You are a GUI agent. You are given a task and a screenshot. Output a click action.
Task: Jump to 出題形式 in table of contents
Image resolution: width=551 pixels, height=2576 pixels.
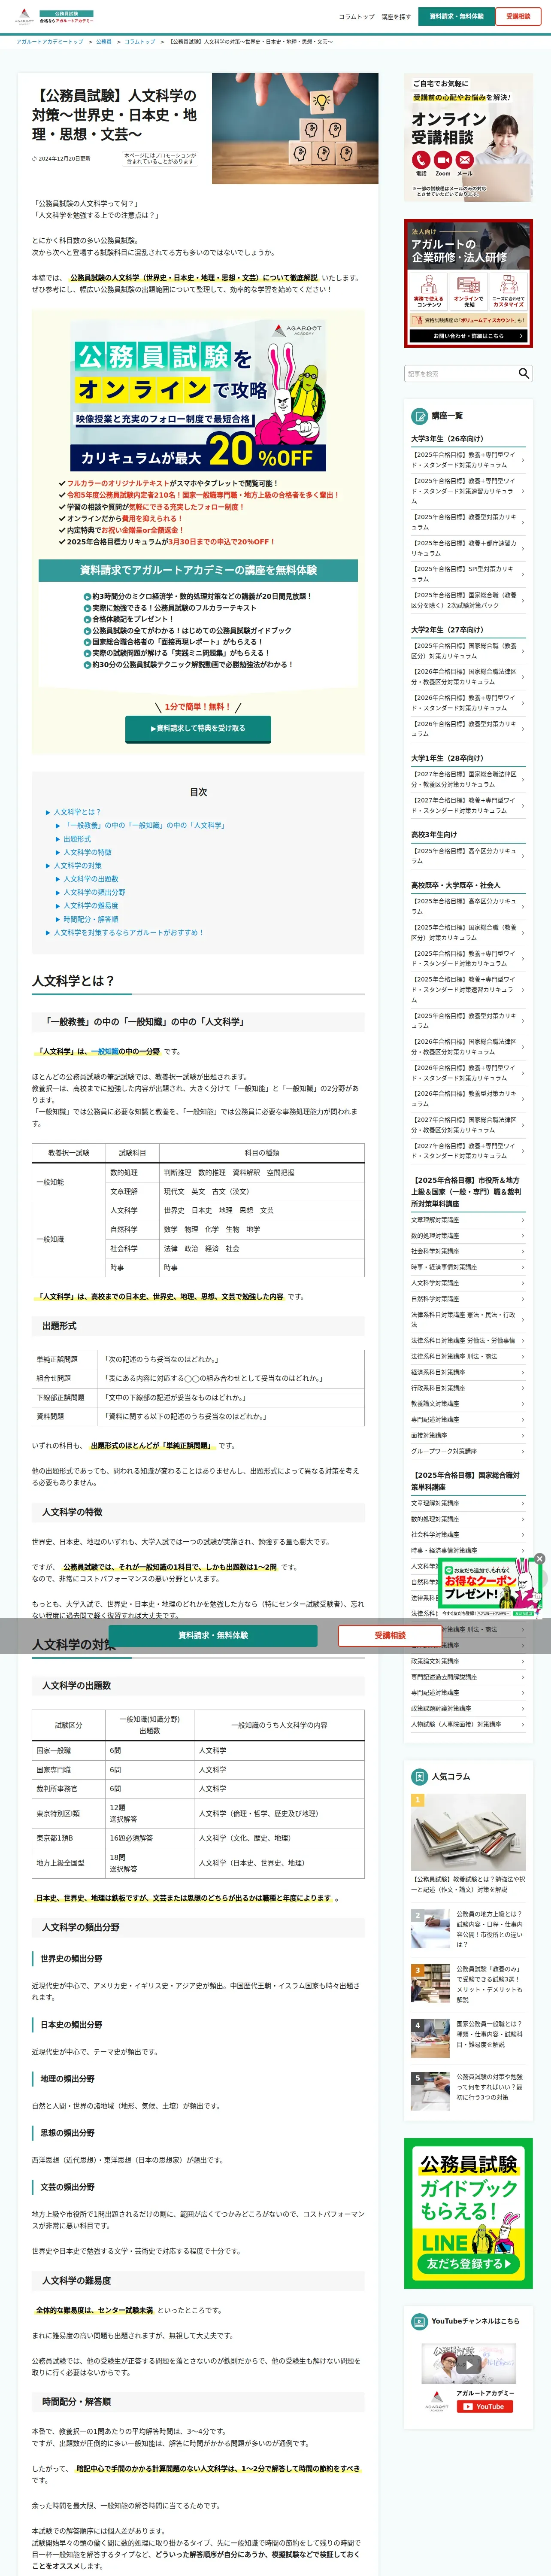coord(77,839)
